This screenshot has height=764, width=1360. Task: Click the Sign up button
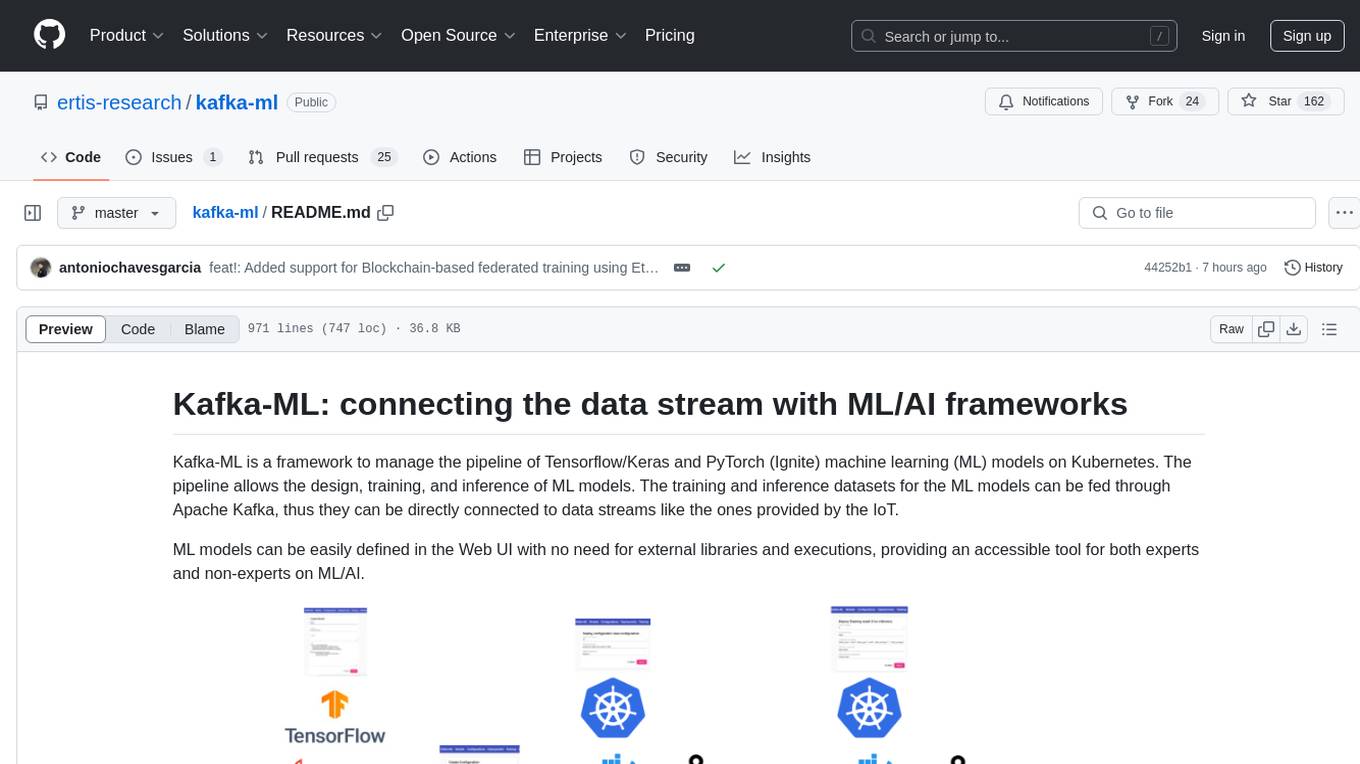click(1307, 36)
